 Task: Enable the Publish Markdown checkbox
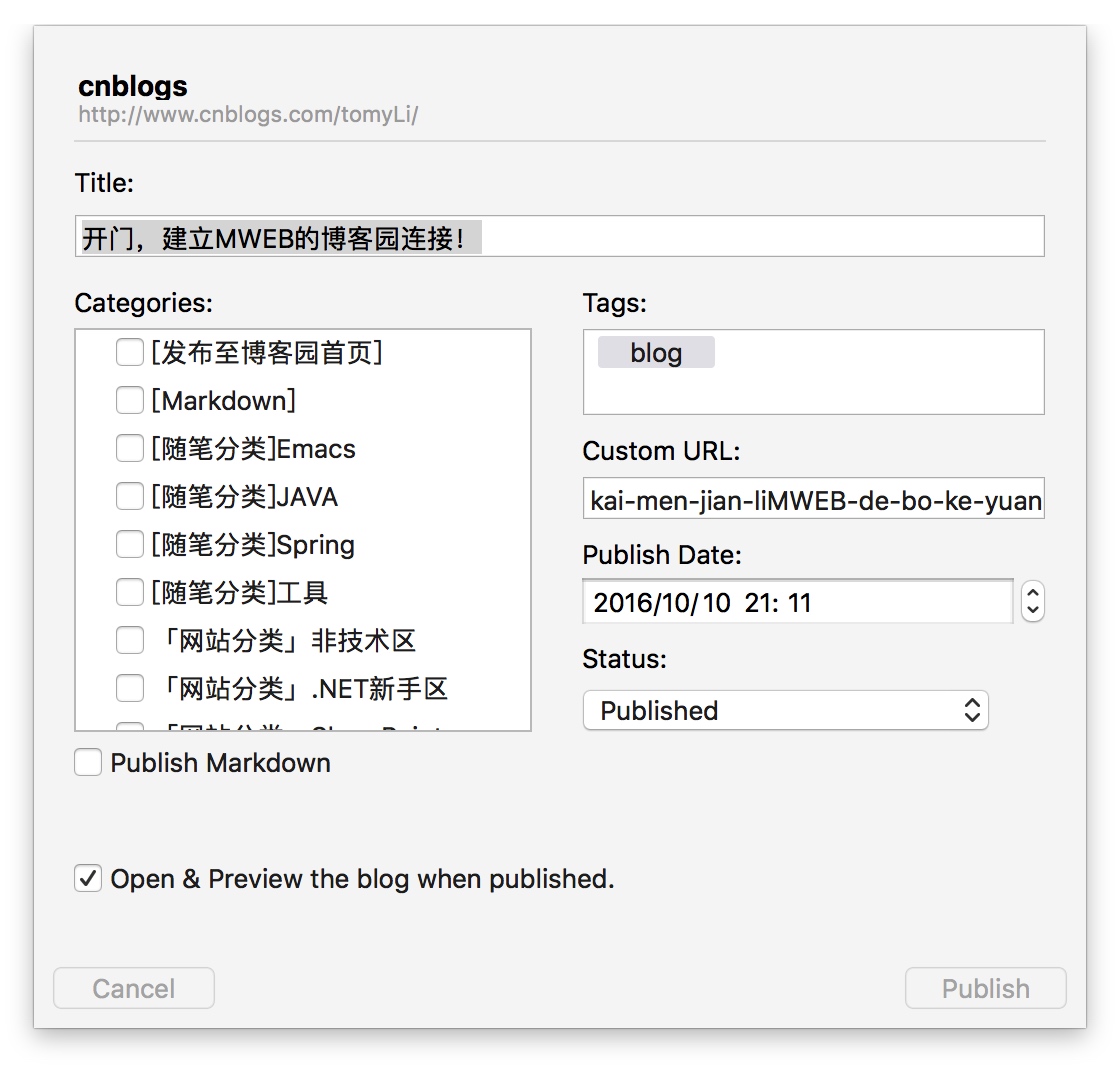(88, 762)
